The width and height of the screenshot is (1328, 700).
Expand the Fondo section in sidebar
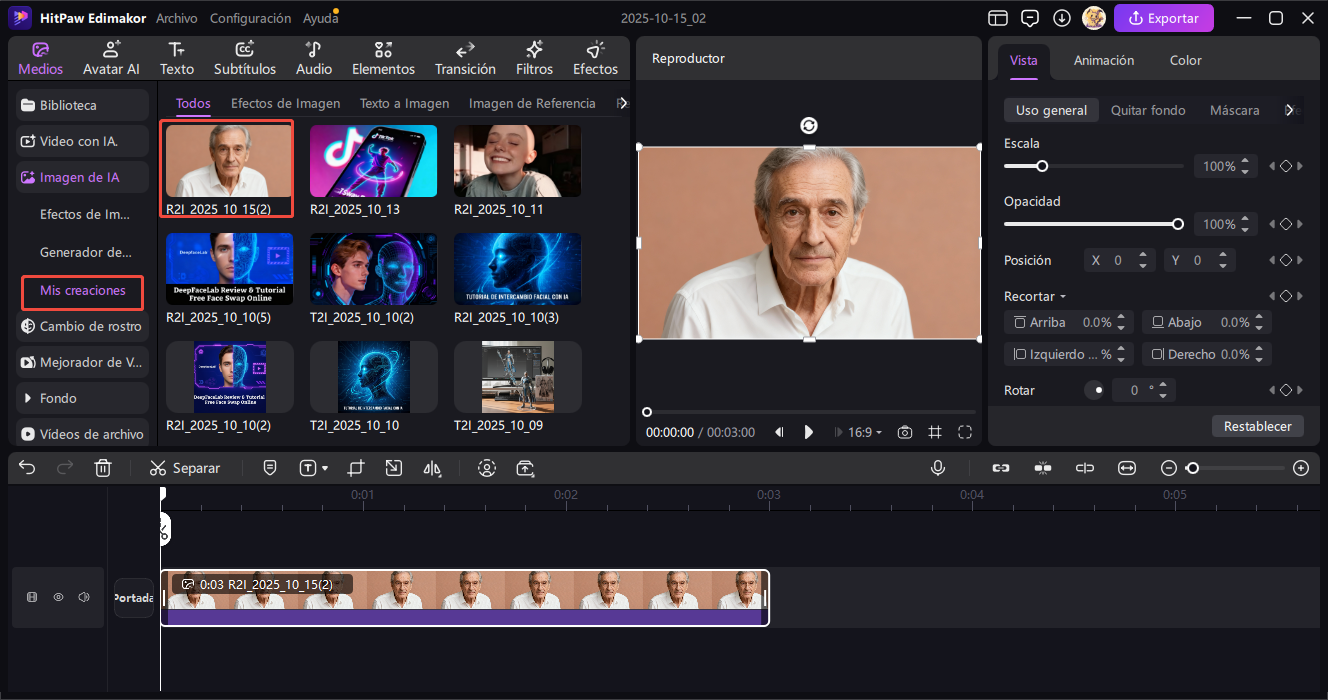[x=58, y=398]
